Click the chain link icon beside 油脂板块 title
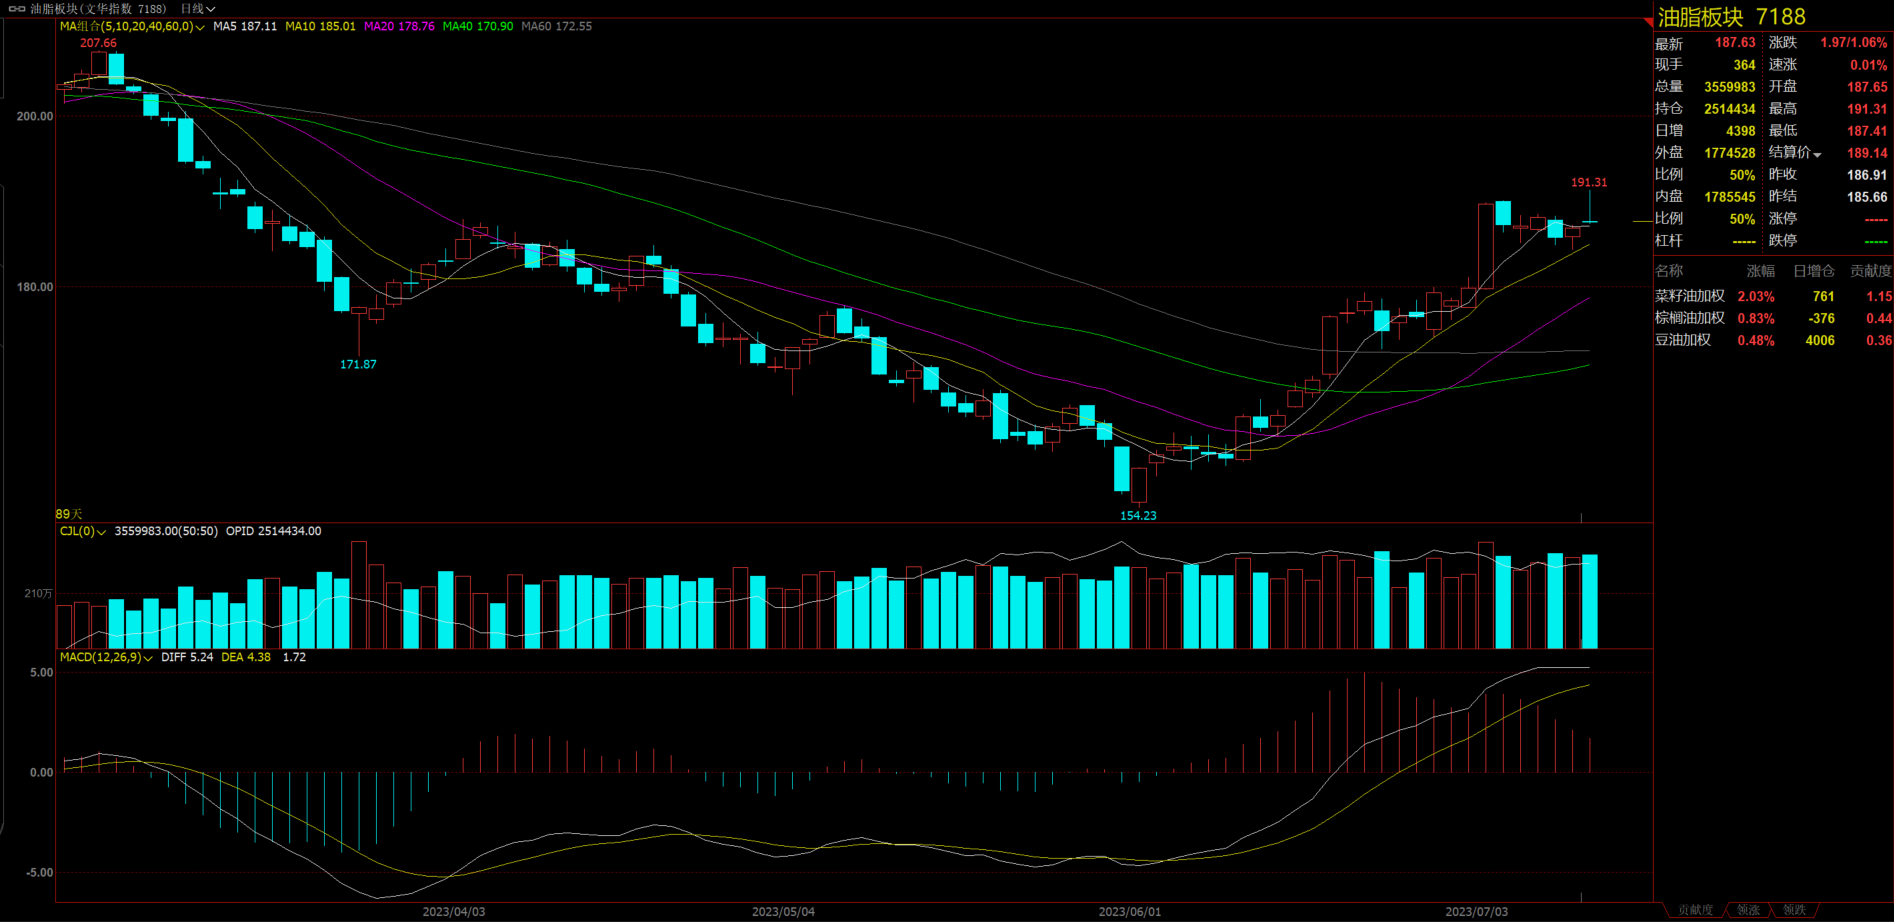Viewport: 1894px width, 922px height. pos(17,9)
